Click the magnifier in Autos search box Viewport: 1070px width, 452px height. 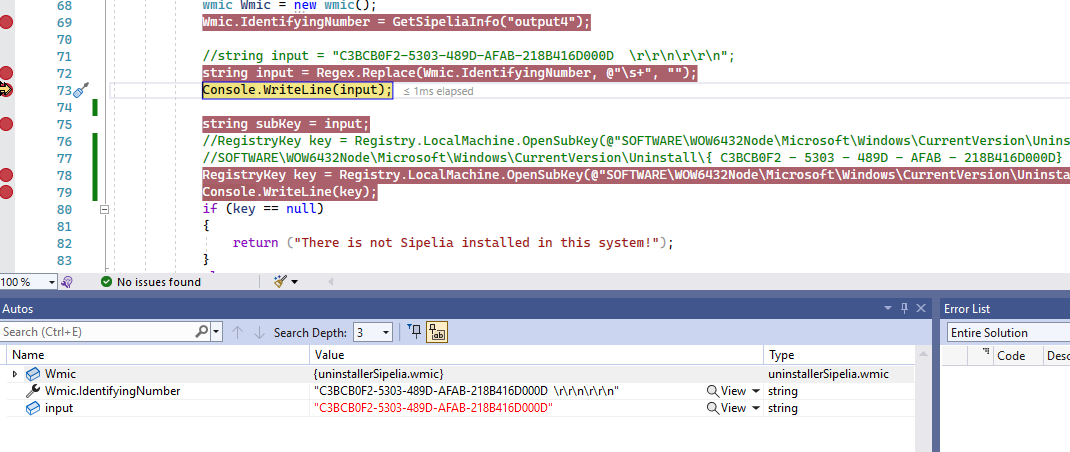click(x=202, y=332)
